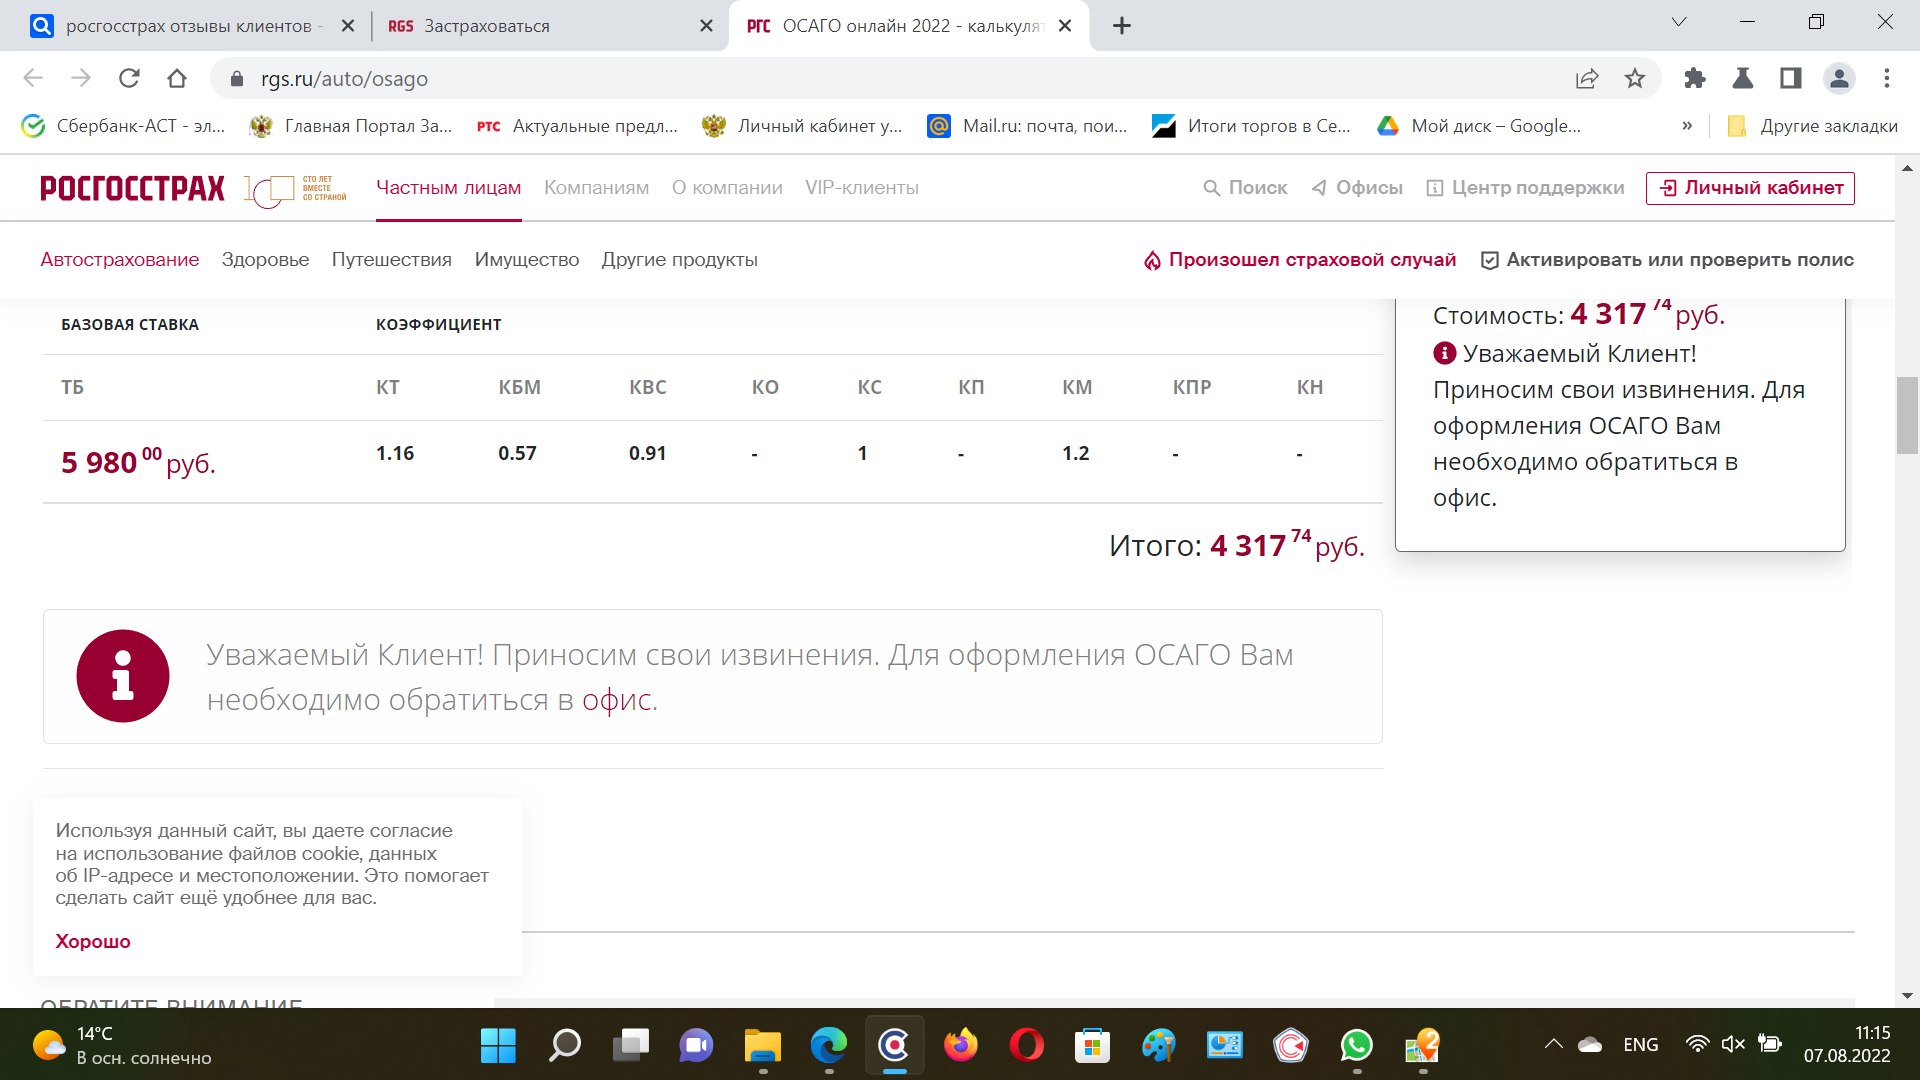Open the Частным лицам section
Viewport: 1920px width, 1080px height.
(448, 188)
